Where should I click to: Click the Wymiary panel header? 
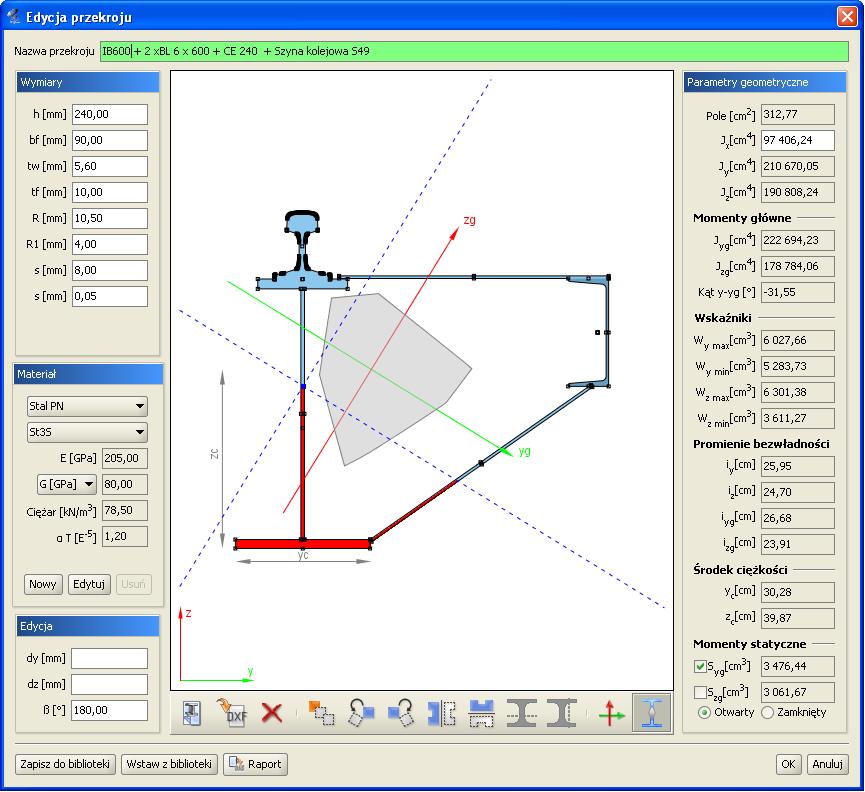pyautogui.click(x=88, y=82)
